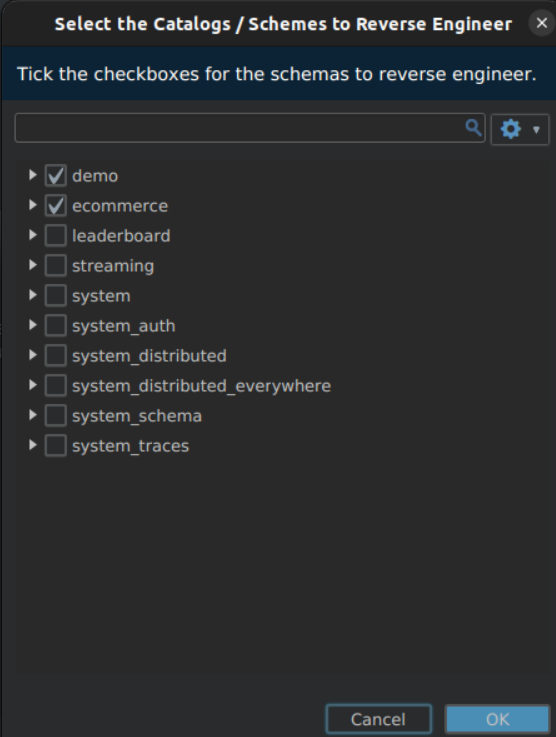
Task: Expand the ecommerce tree node
Action: [x=32, y=205]
